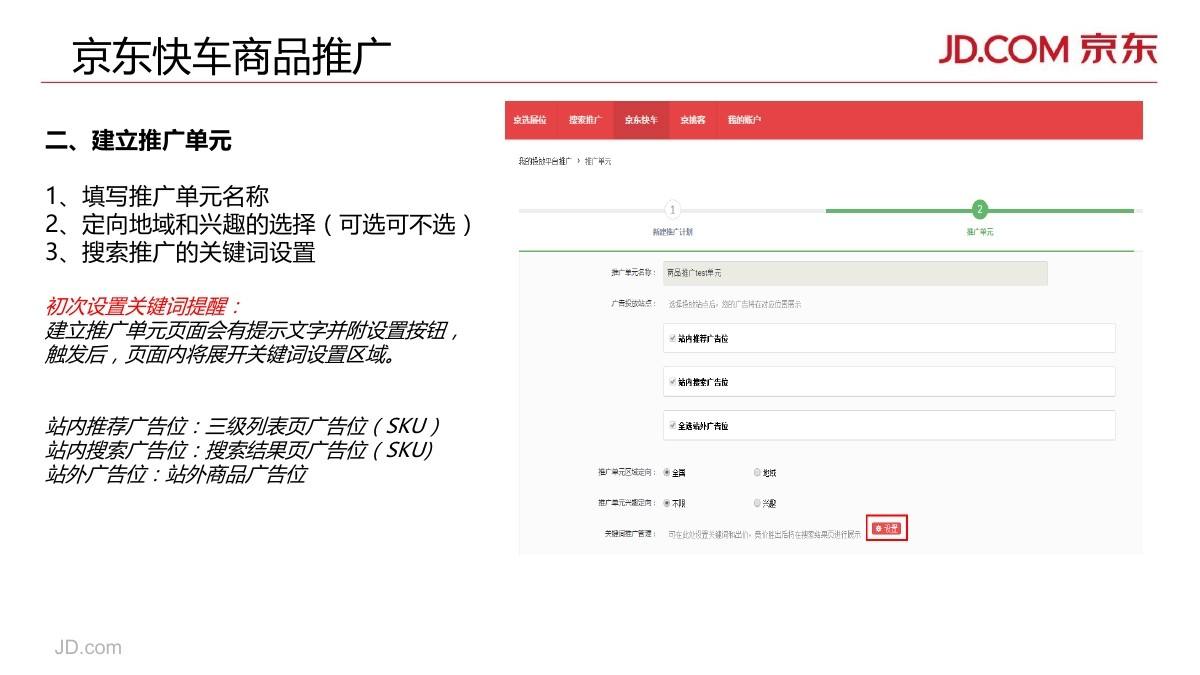Select the 地域 radio button
Viewport: 1200px width, 675px height.
pos(757,473)
